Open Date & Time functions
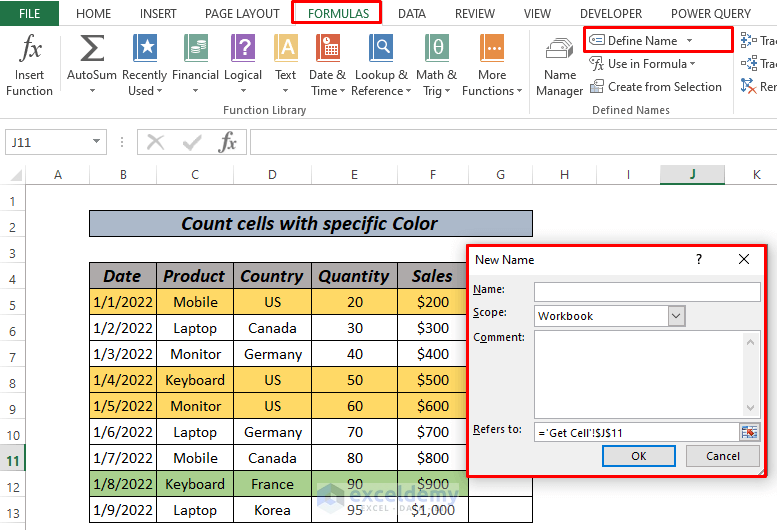This screenshot has width=777, height=530. [327, 49]
